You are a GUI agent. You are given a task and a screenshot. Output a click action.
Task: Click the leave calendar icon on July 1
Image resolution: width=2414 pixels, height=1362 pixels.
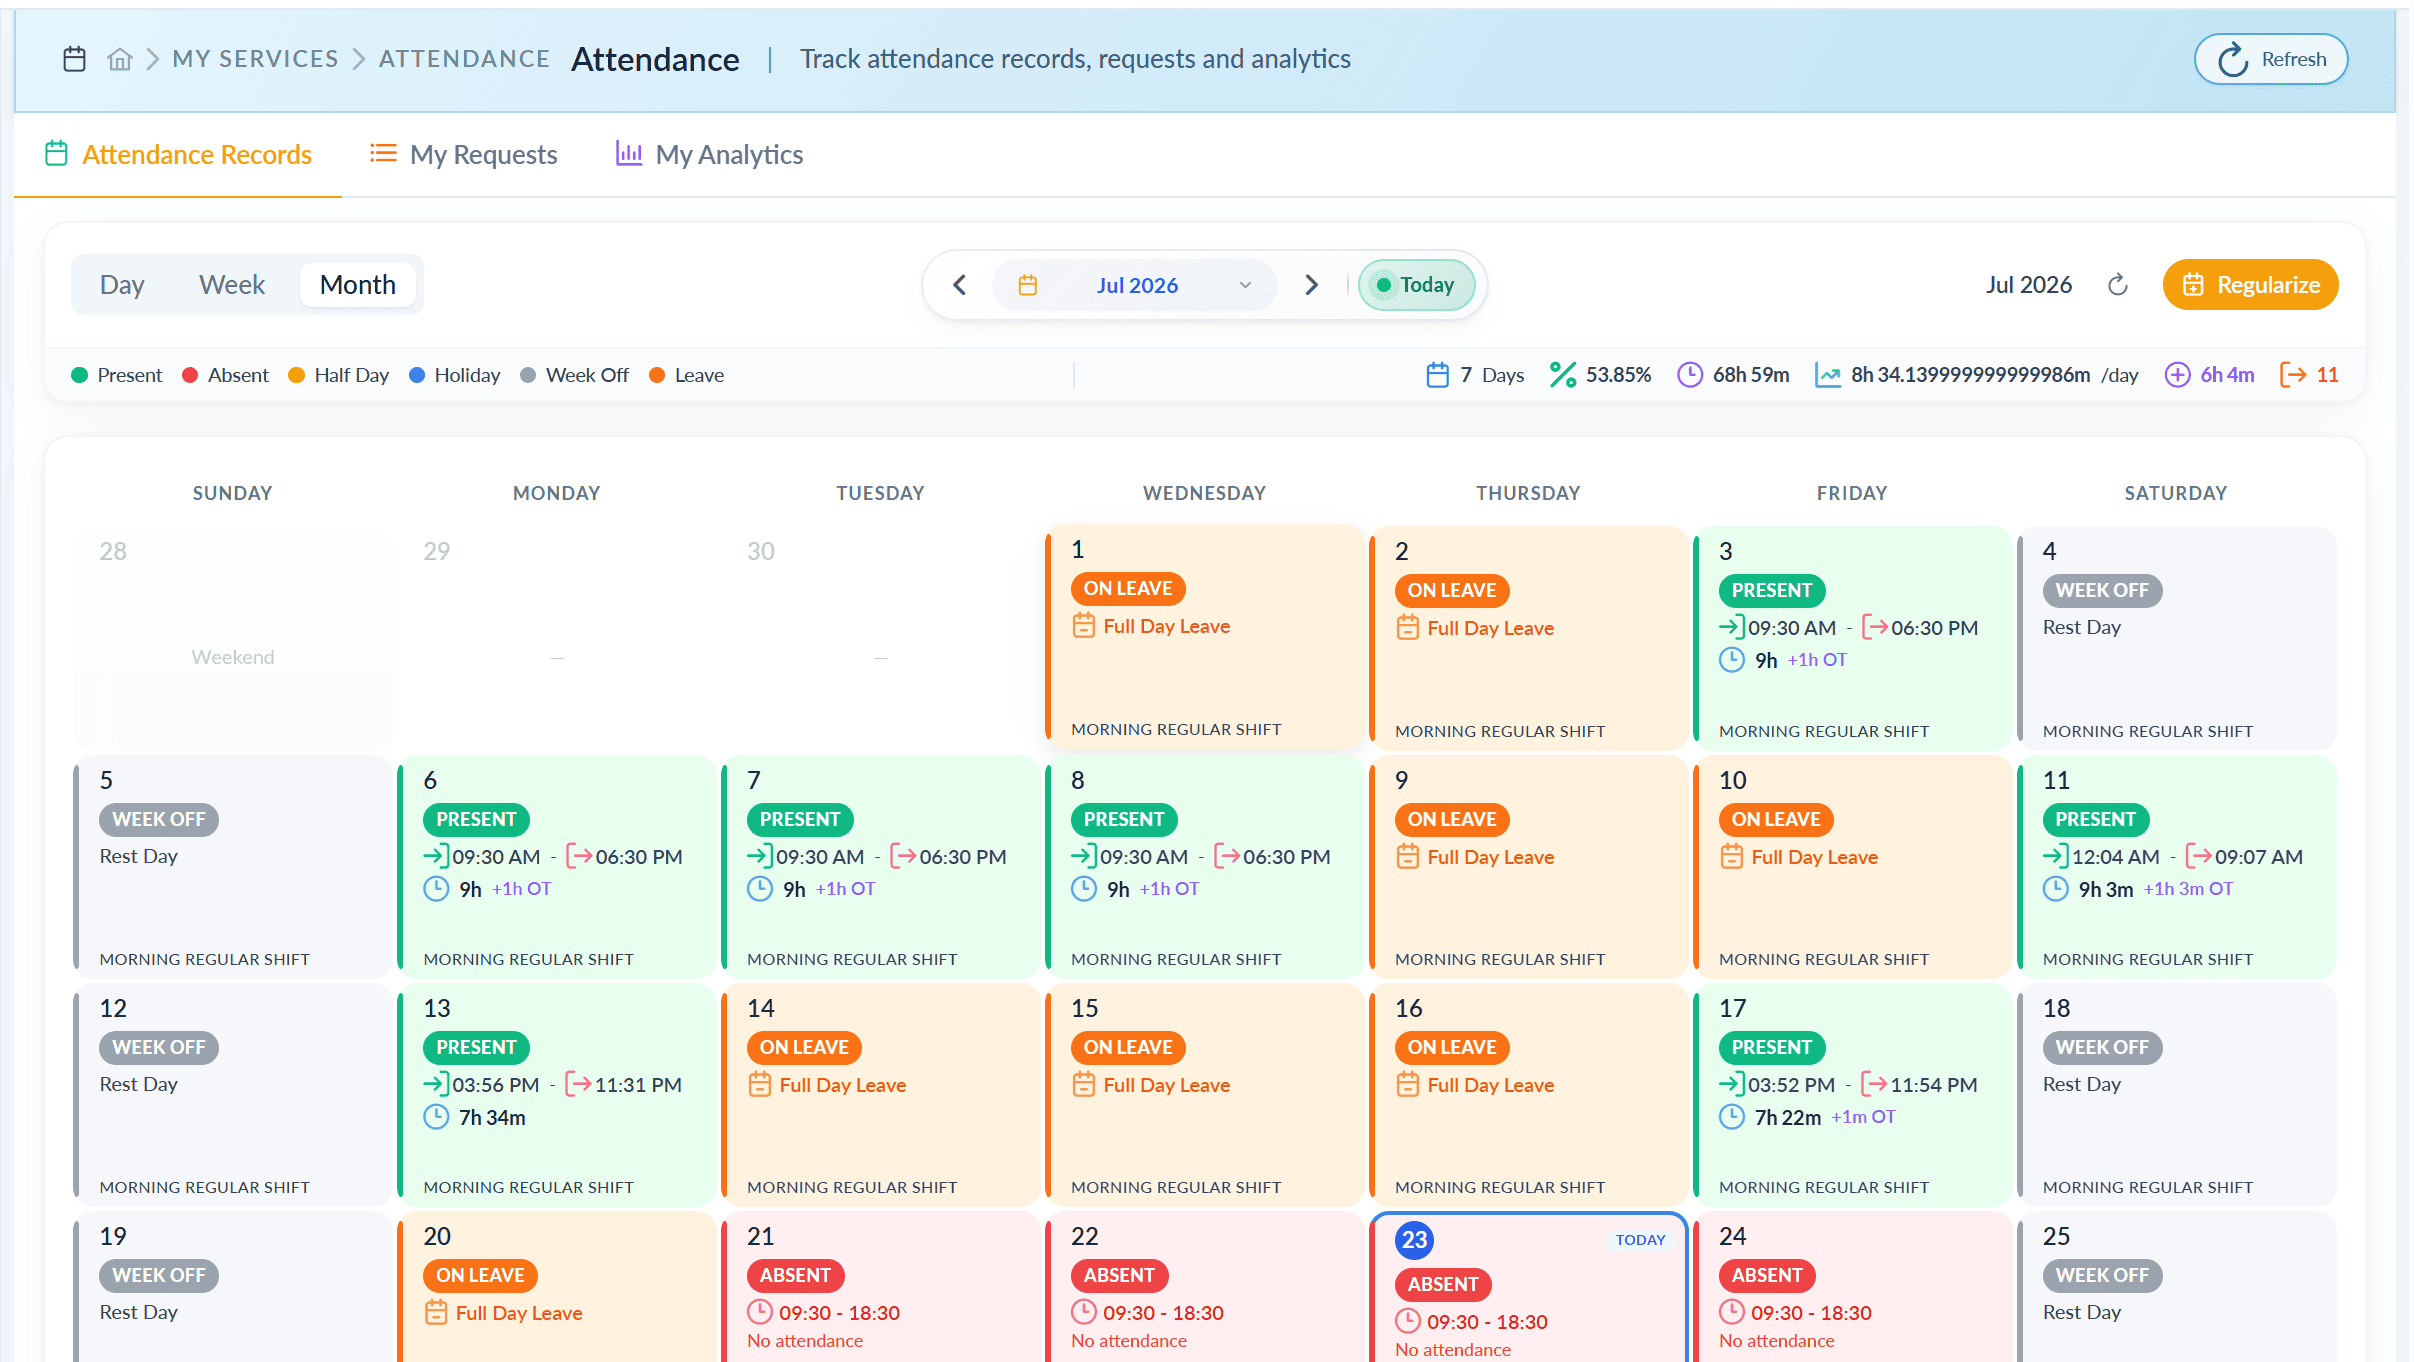1083,626
